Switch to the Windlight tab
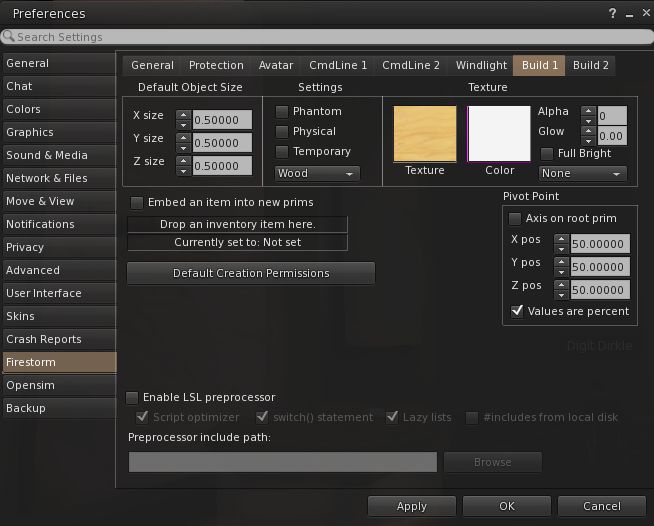This screenshot has height=526, width=654. pyautogui.click(x=481, y=65)
